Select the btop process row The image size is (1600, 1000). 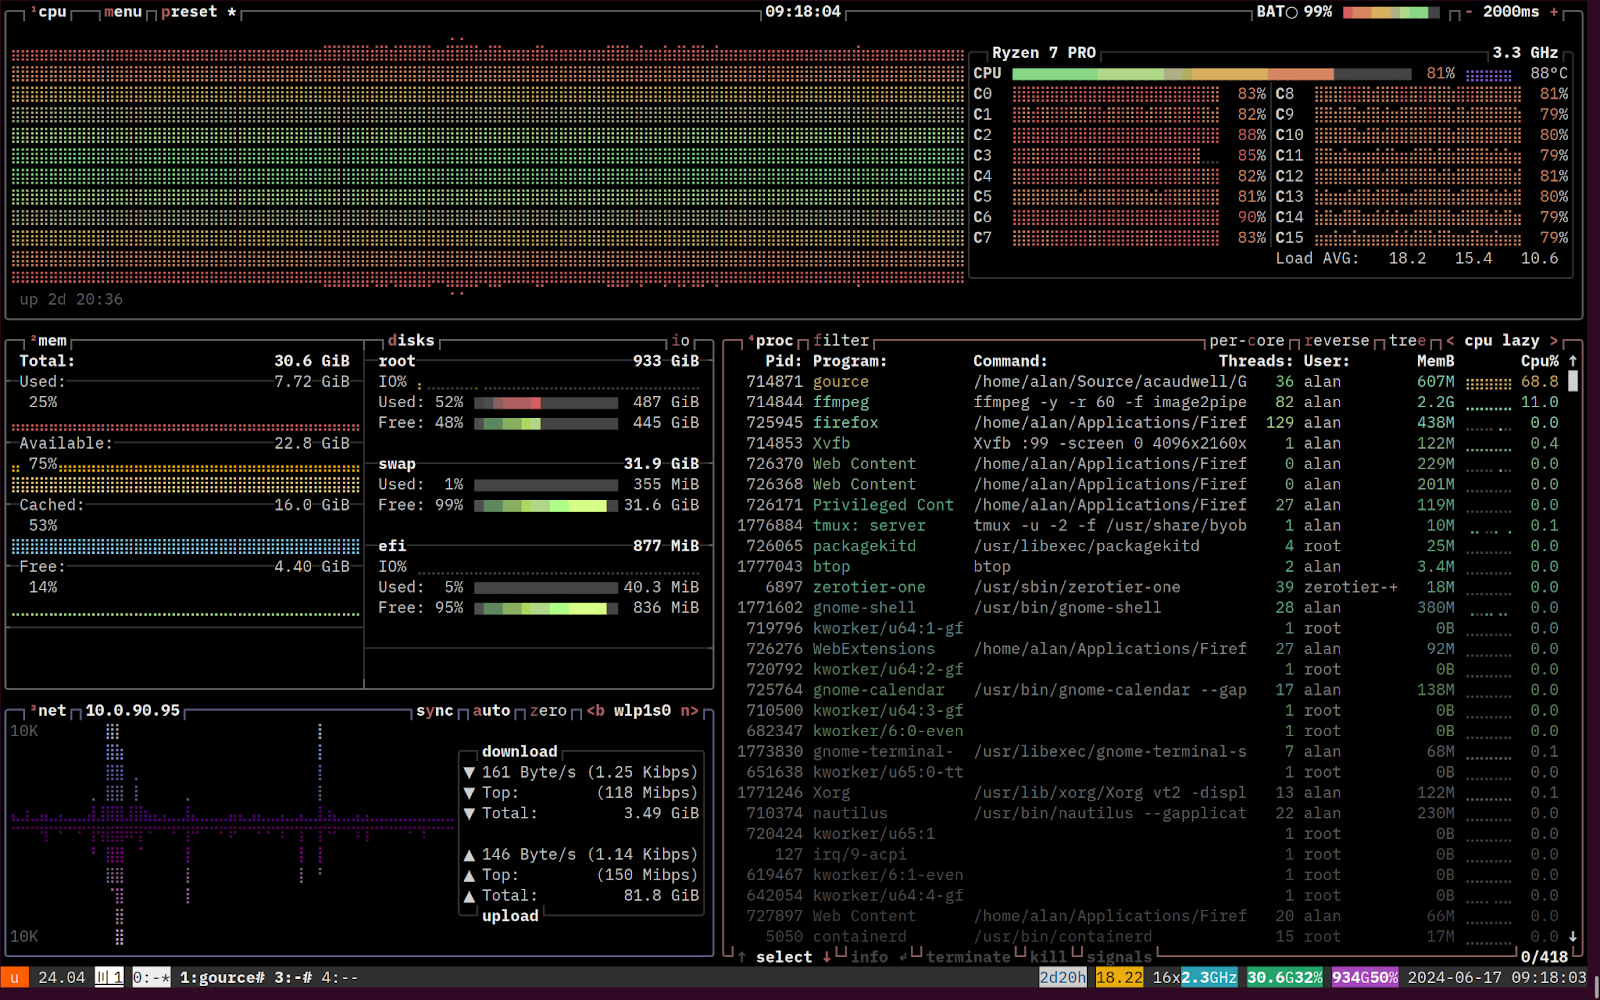(x=1150, y=567)
